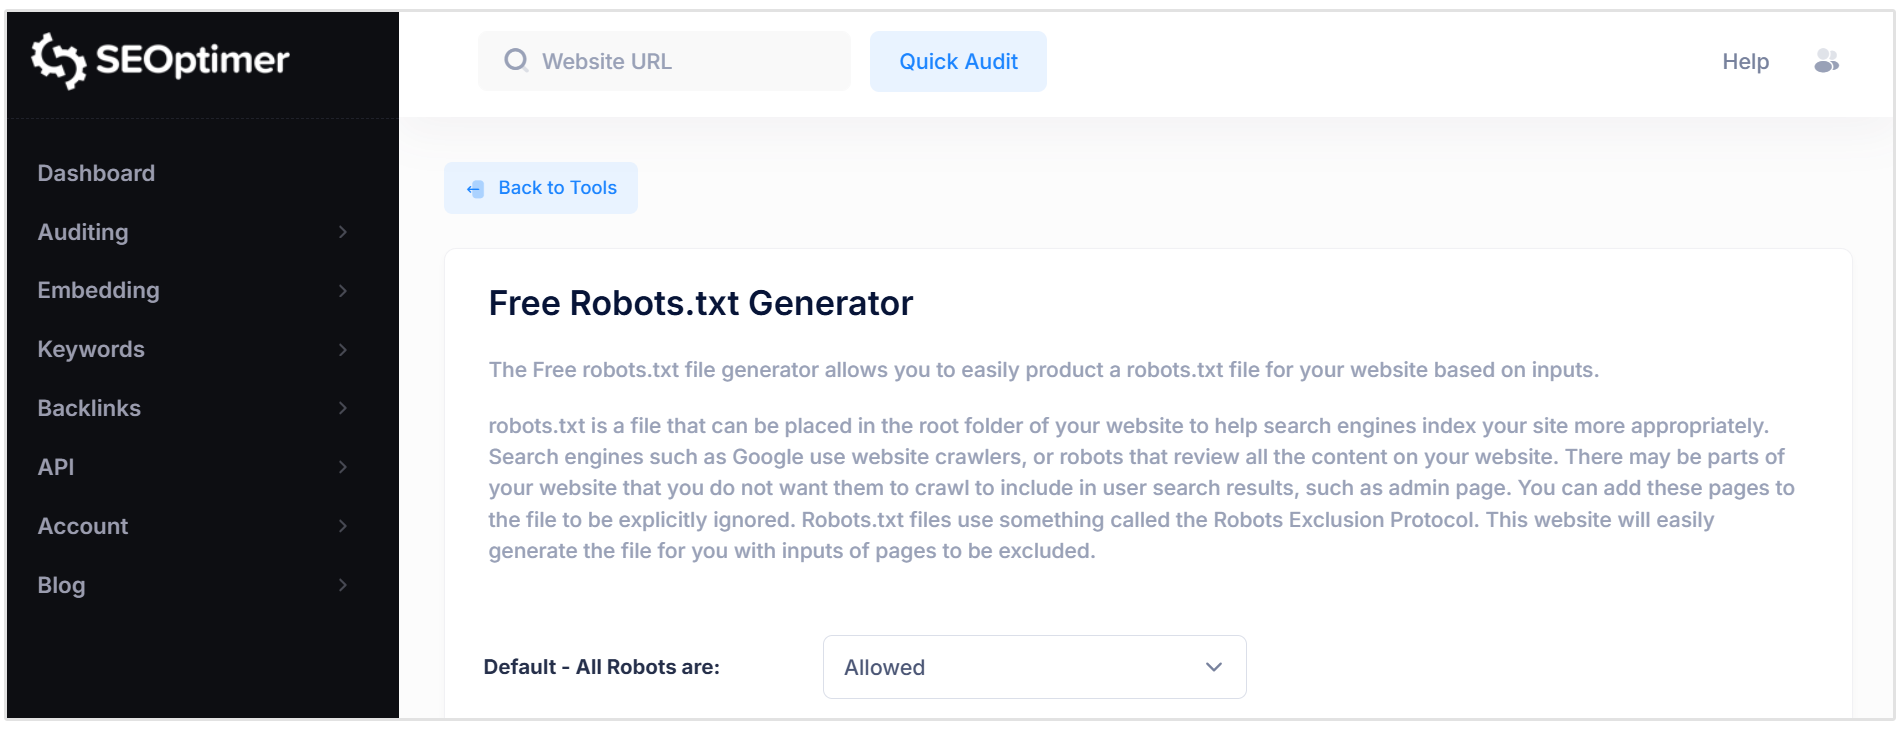The image size is (1900, 730).
Task: Select Auditing in the sidebar
Action: (83, 232)
